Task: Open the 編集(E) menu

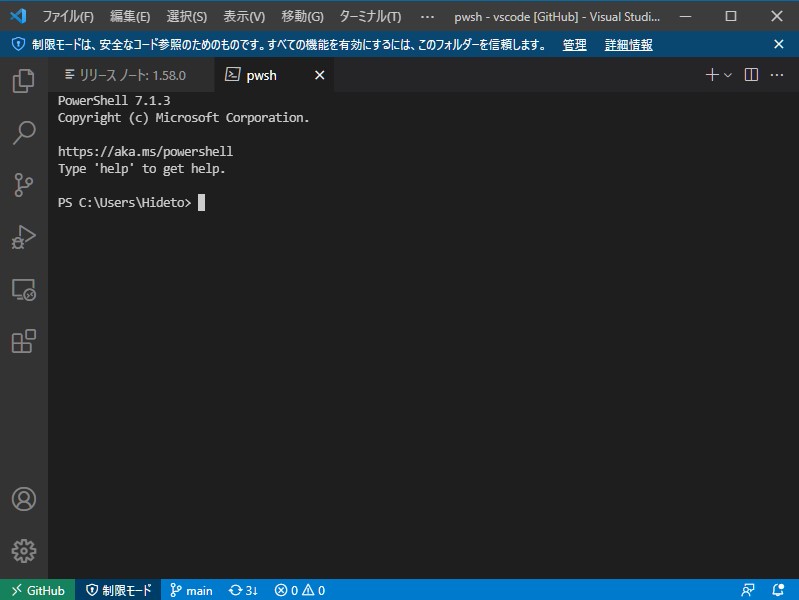Action: 130,17
